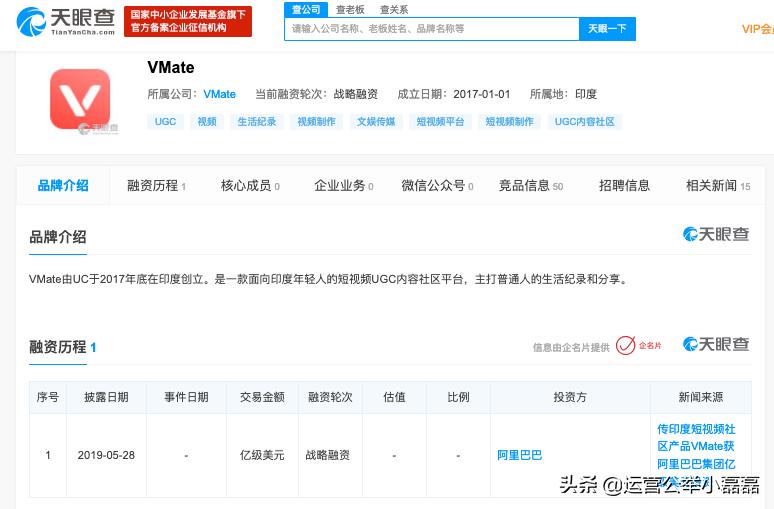The width and height of the screenshot is (774, 509).
Task: Click the 亿级美元 transaction amount cell
Action: [x=262, y=455]
